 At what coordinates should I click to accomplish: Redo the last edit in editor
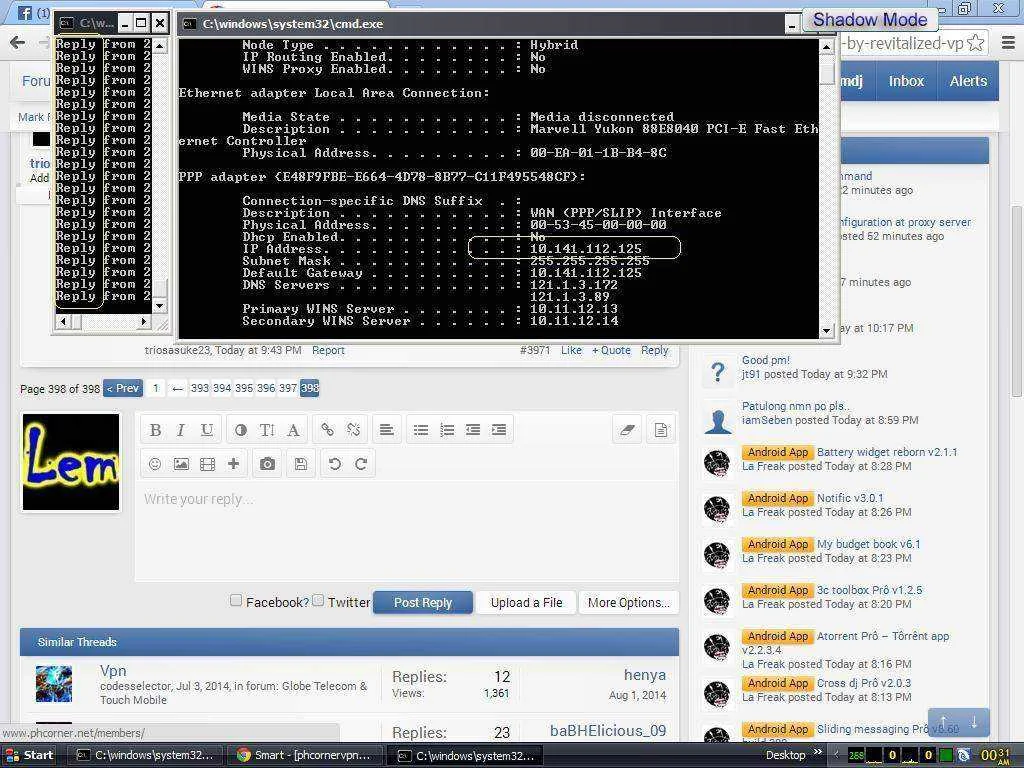pos(360,464)
